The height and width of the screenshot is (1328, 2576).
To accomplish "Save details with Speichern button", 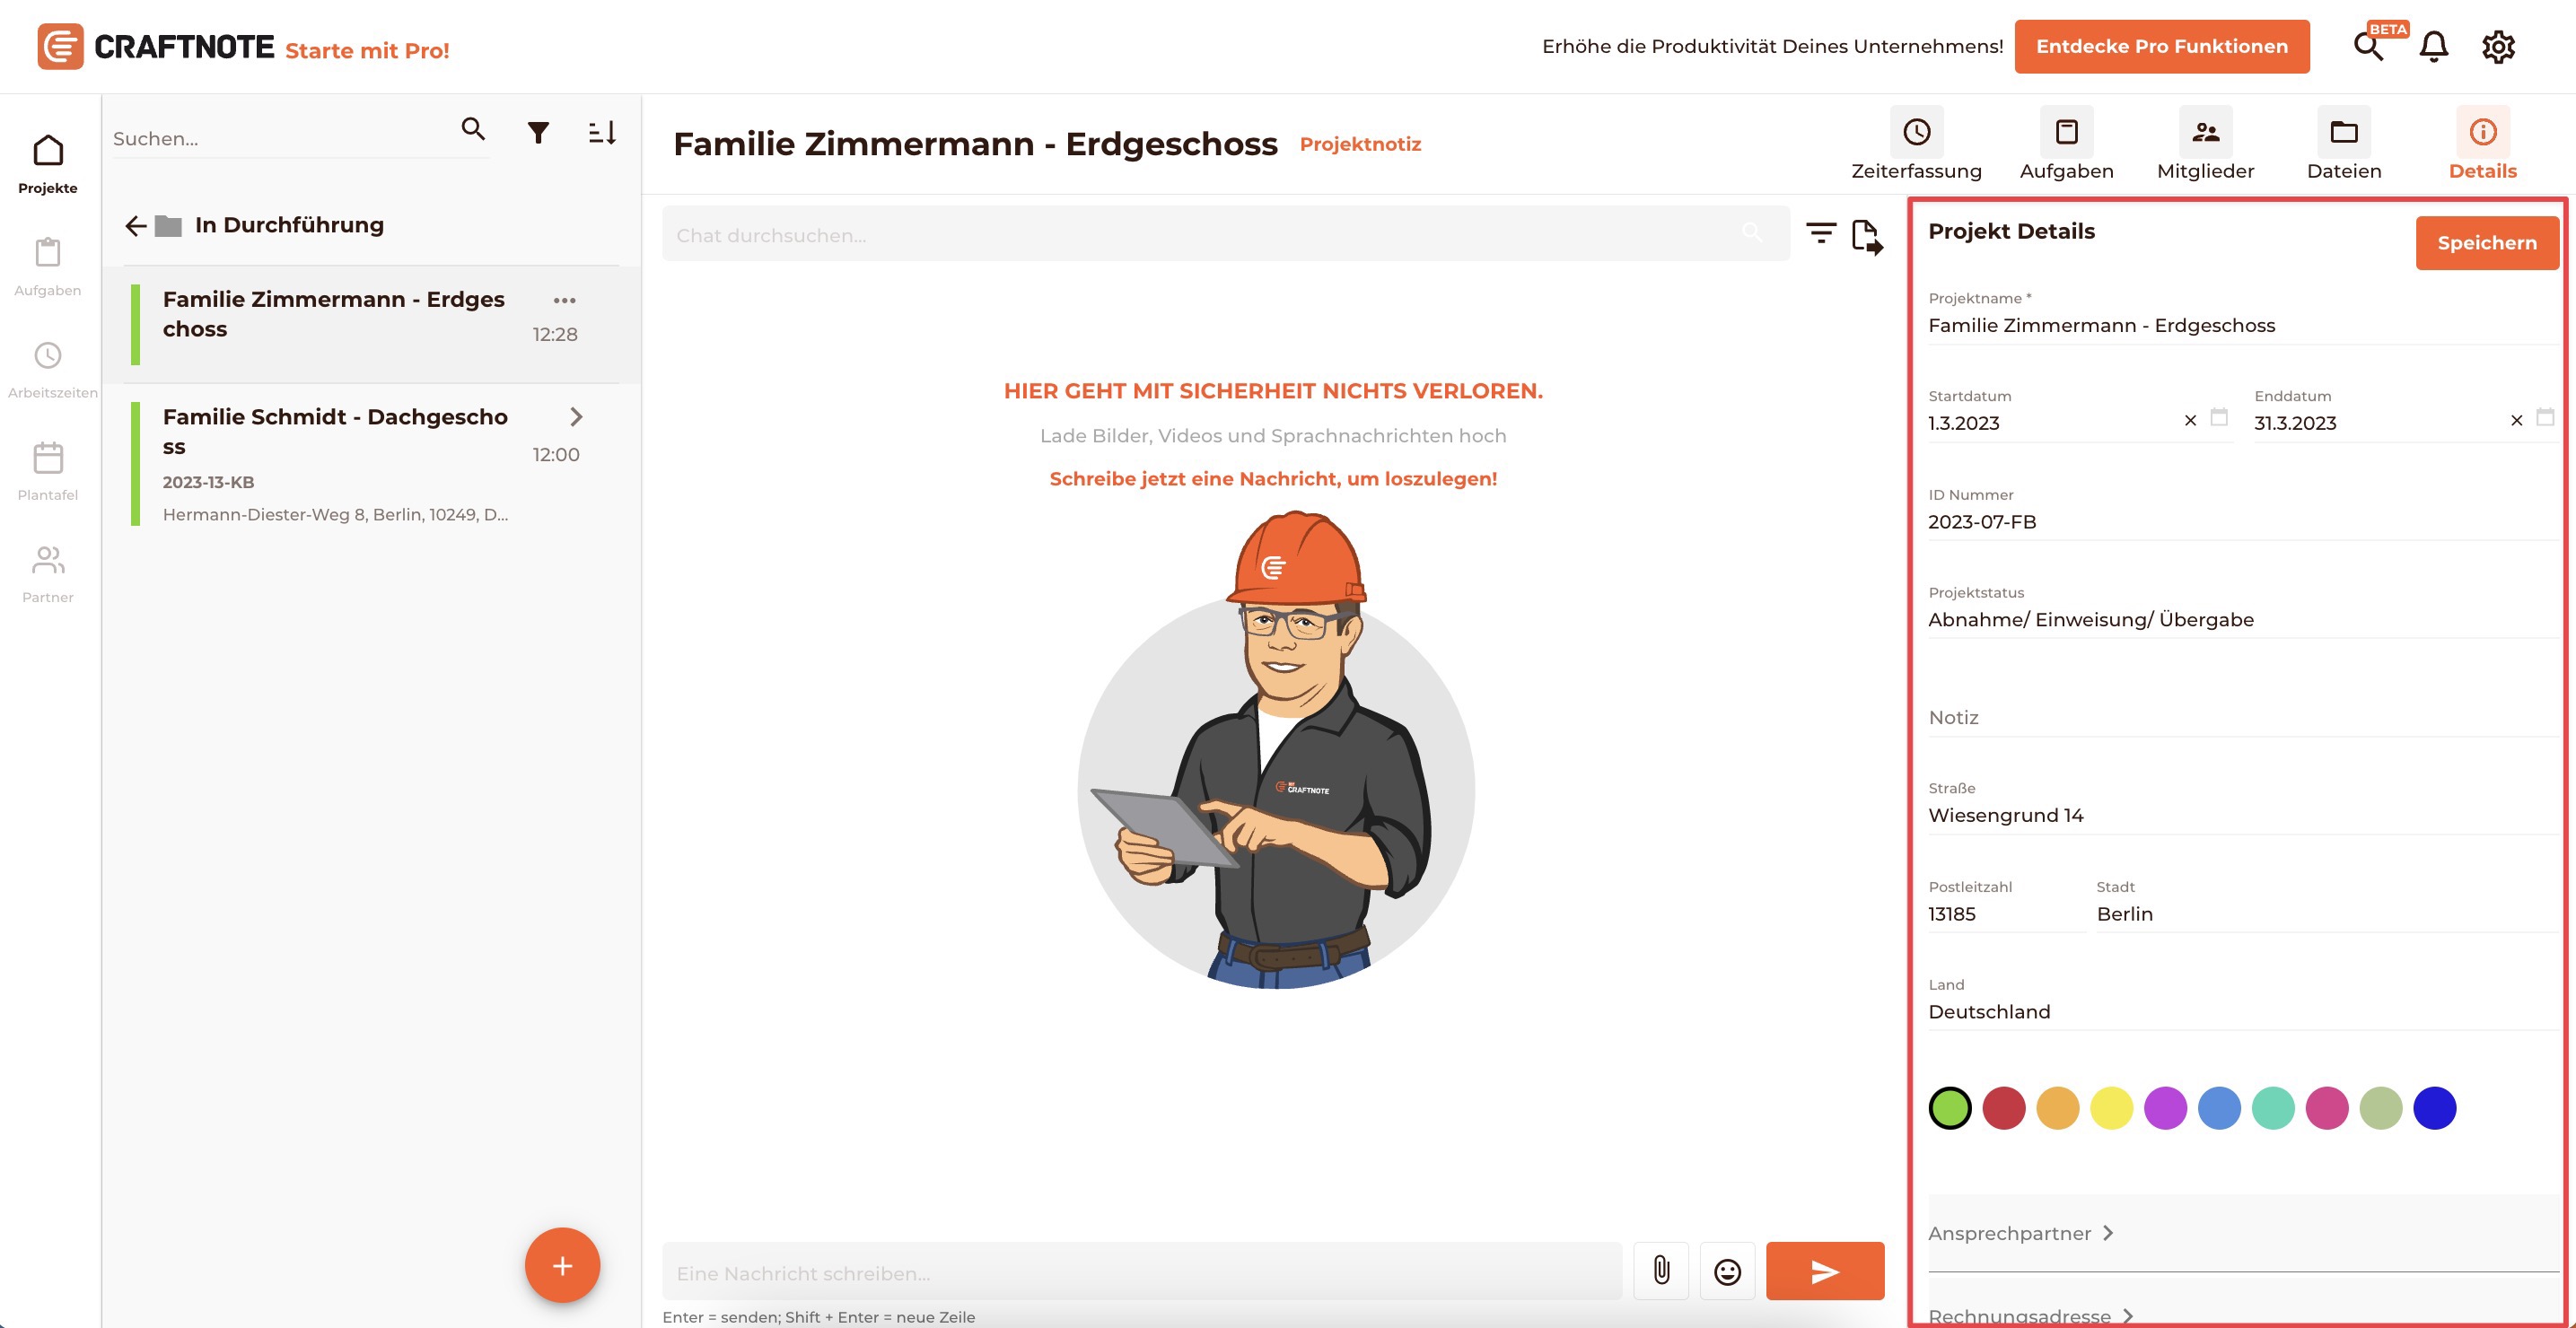I will 2486,243.
